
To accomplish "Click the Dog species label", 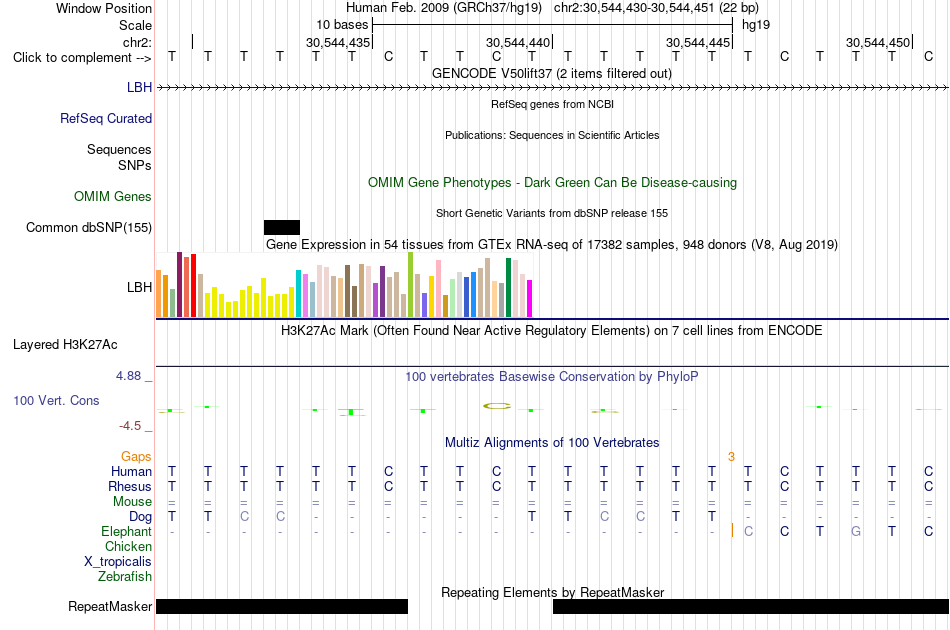I will point(141,517).
